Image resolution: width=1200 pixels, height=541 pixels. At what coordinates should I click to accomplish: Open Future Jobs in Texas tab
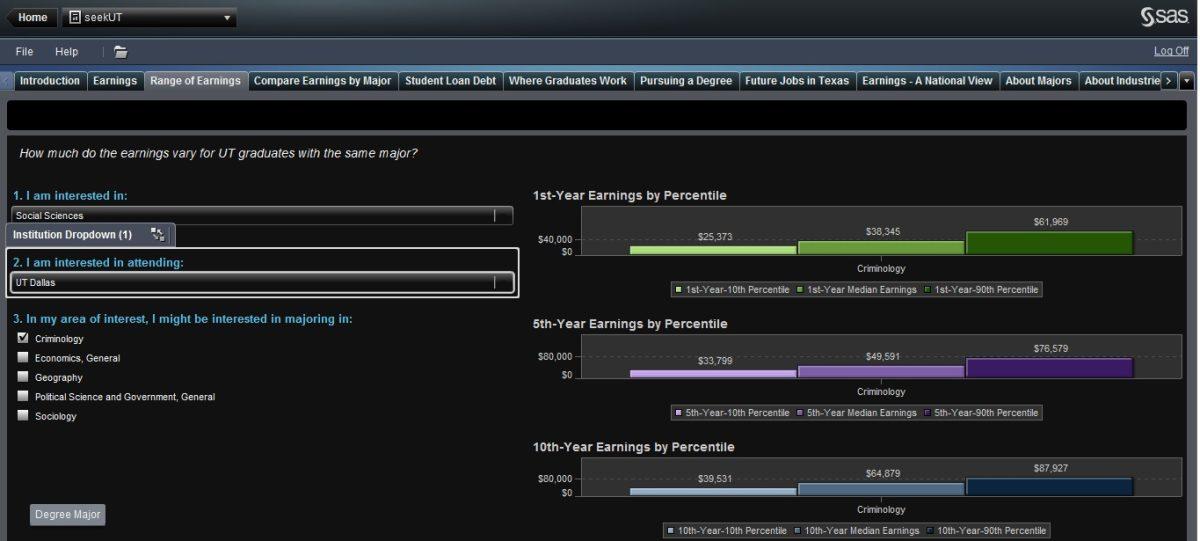point(797,81)
